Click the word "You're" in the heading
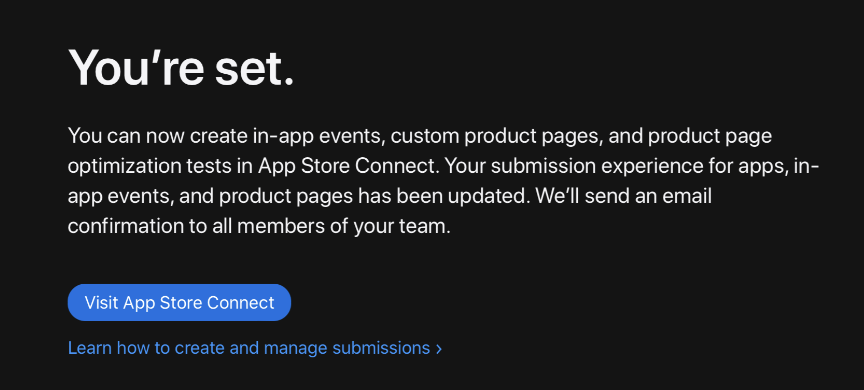Viewport: 864px width, 390px height. click(137, 67)
